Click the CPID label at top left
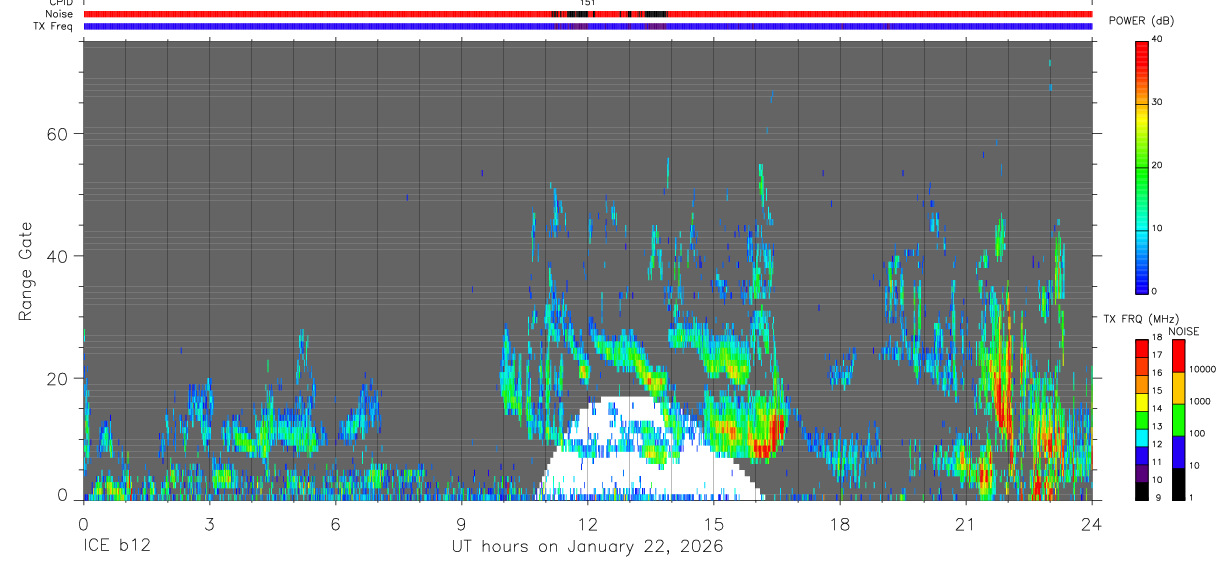1228x567 pixels. pos(60,3)
